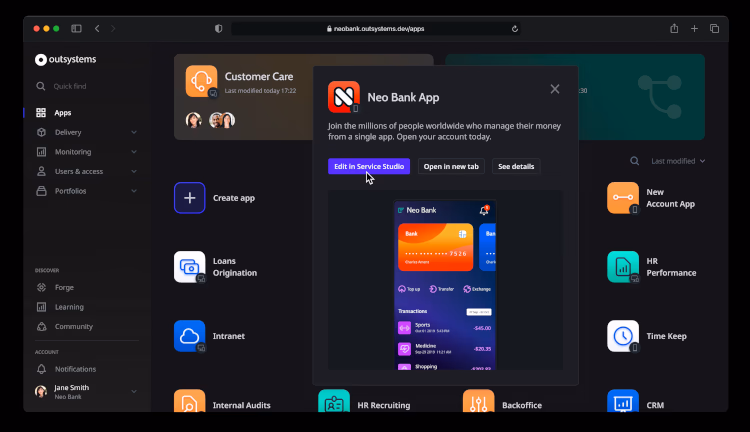This screenshot has width=750, height=432.
Task: Click the OutSystems logo
Action: point(66,59)
